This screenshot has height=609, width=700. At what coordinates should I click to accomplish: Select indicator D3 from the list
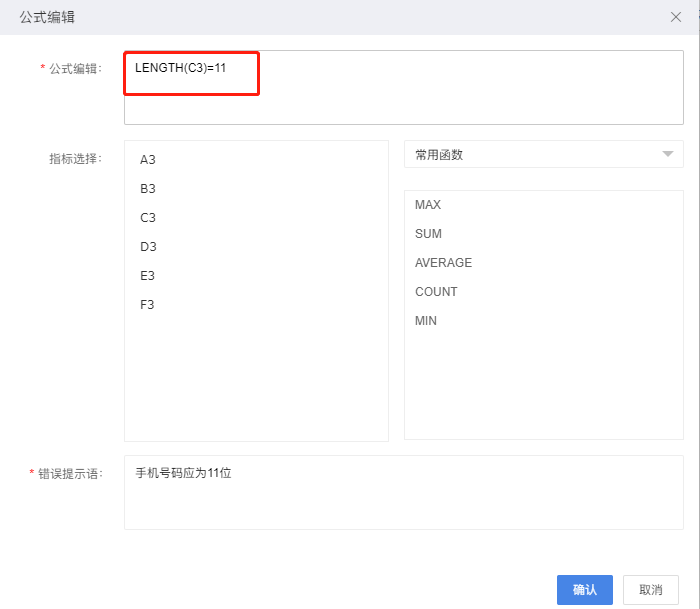[x=148, y=246]
